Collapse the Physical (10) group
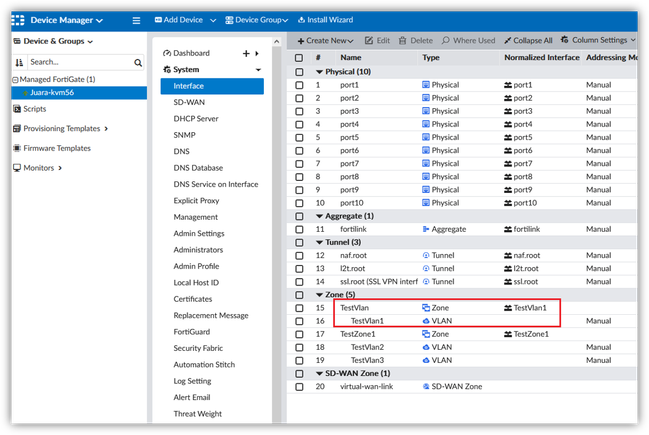 click(319, 72)
